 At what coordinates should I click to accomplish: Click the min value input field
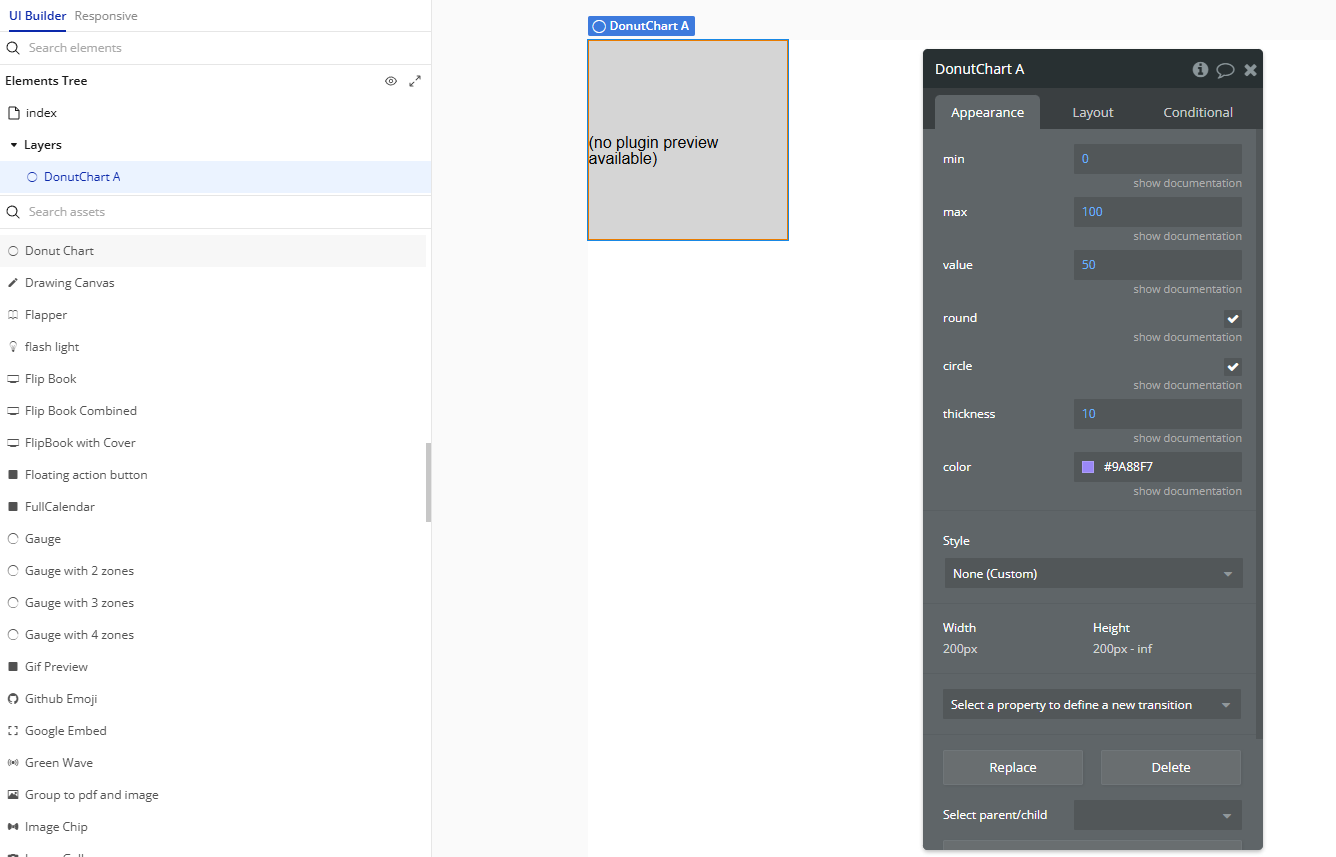(1158, 159)
